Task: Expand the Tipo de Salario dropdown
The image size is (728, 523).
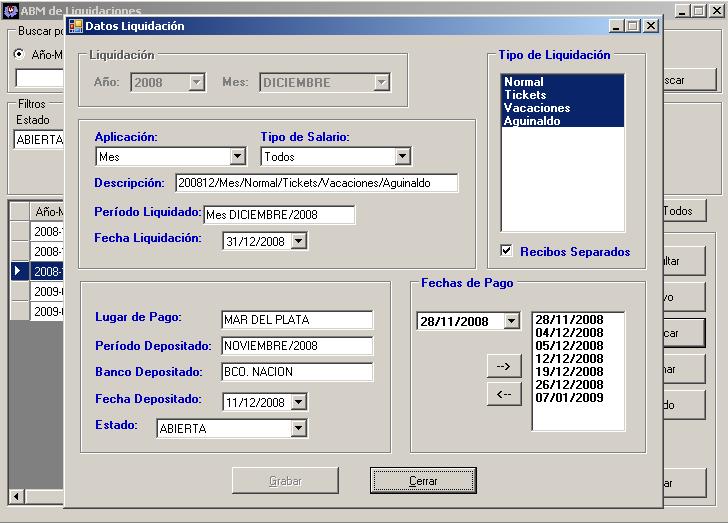Action: point(402,157)
